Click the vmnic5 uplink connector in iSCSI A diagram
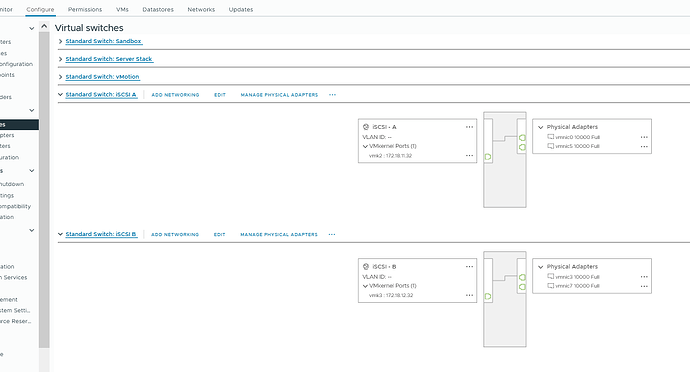 coord(522,147)
